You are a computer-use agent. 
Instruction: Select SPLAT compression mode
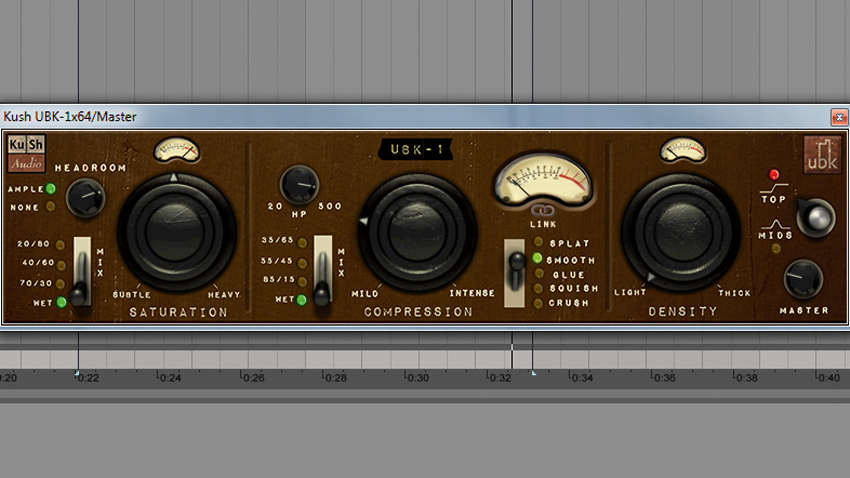pyautogui.click(x=538, y=242)
